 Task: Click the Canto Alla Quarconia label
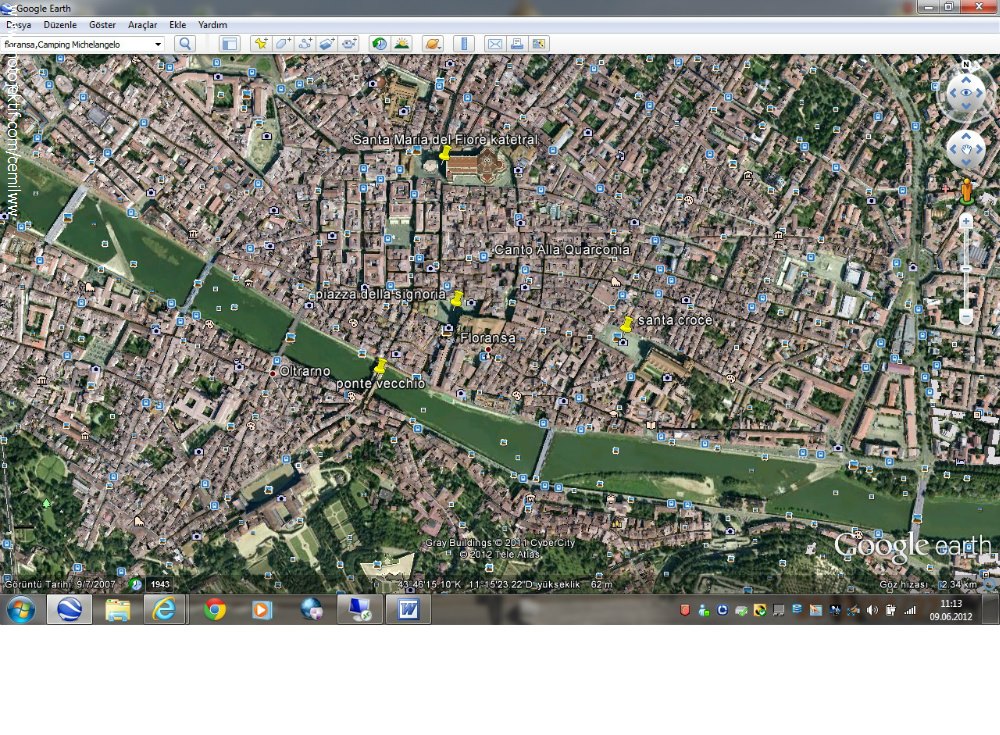coord(562,249)
